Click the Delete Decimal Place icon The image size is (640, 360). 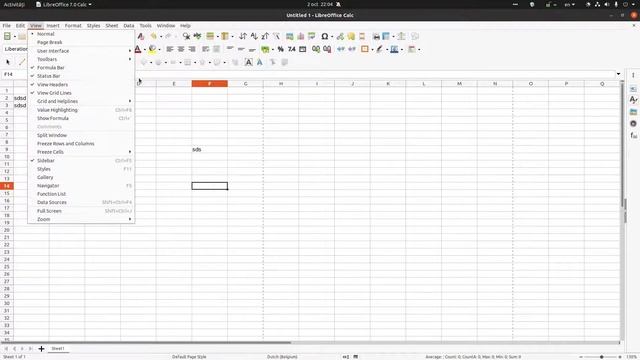click(x=327, y=49)
